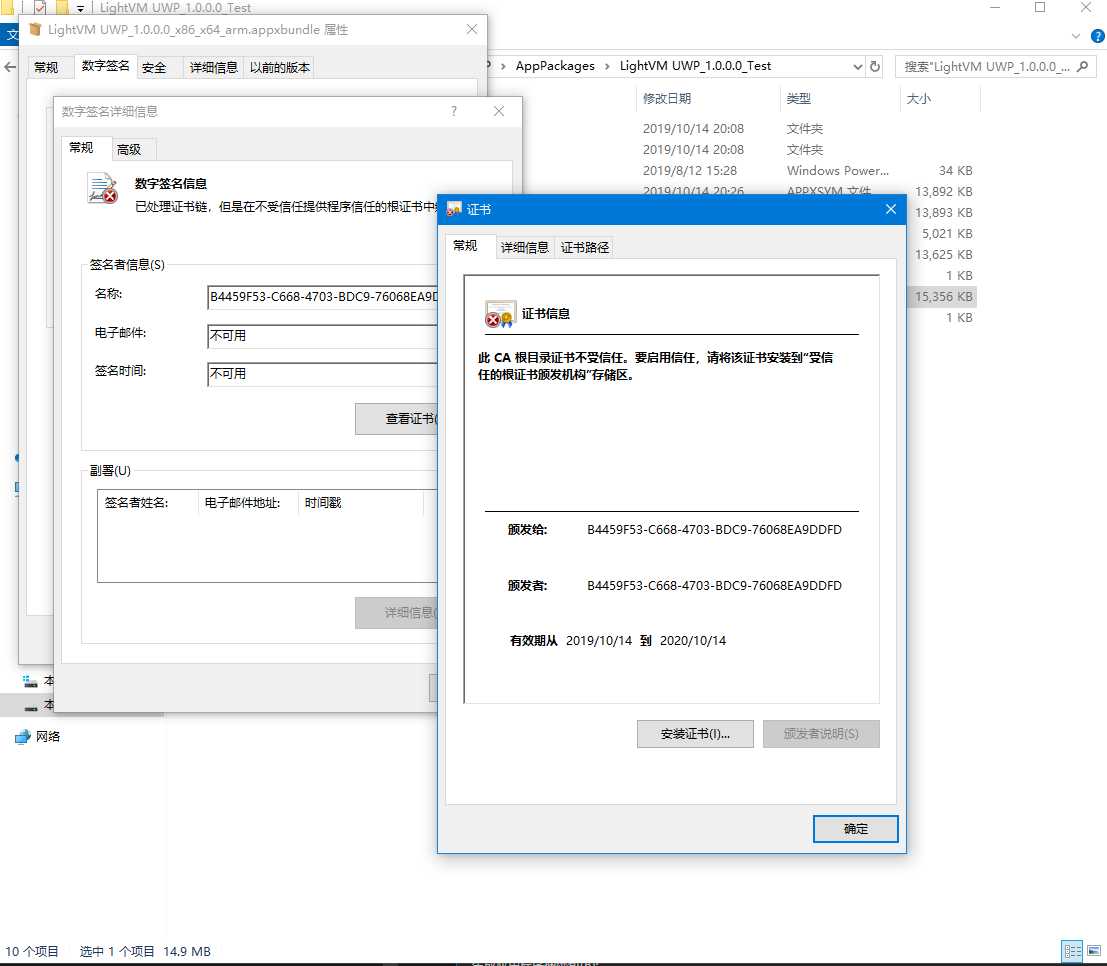Click the back arrow in Explorer

click(10, 67)
